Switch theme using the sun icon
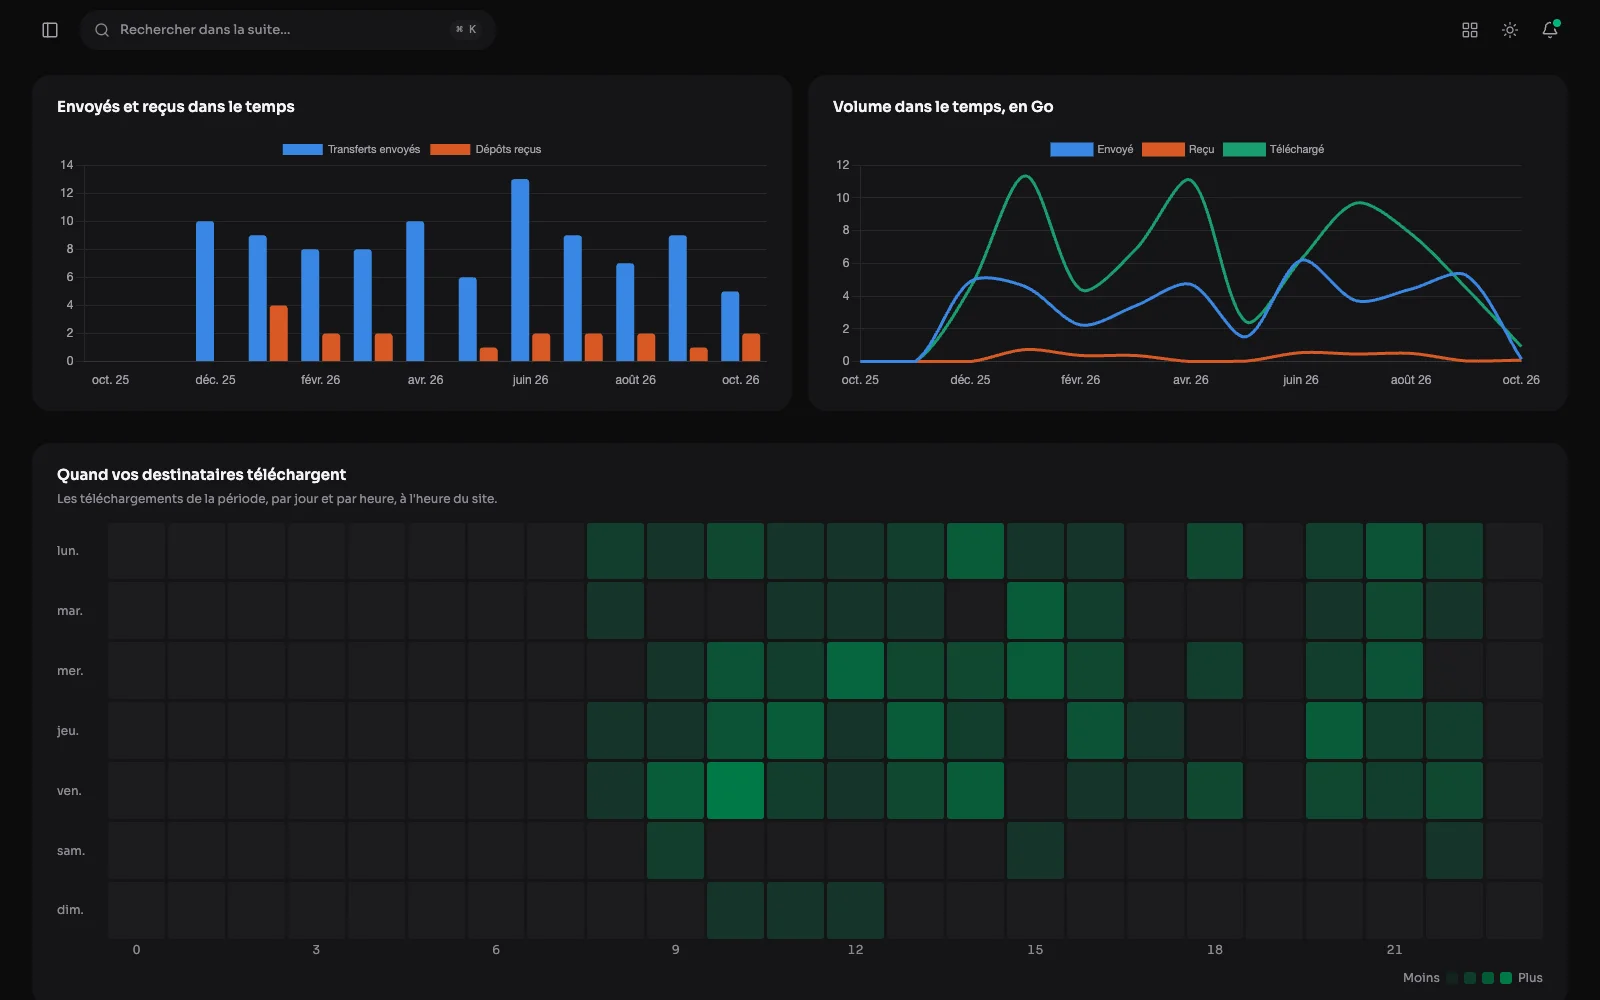This screenshot has width=1600, height=1000. [x=1510, y=30]
